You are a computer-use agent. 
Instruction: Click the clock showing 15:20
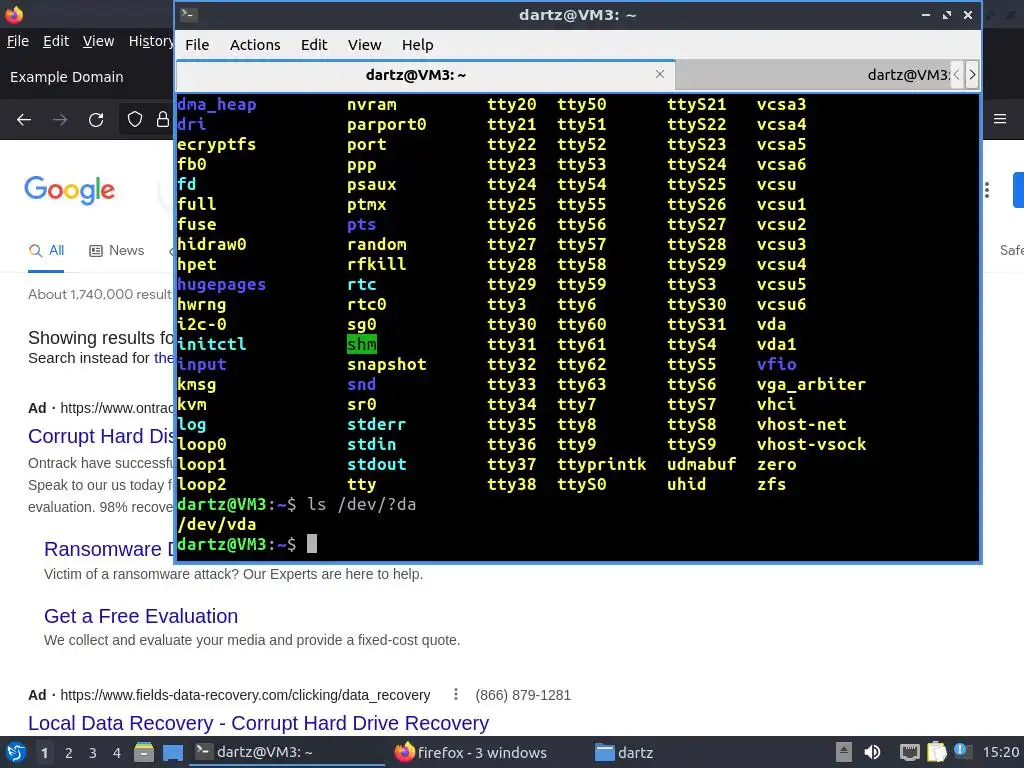[x=1000, y=752]
